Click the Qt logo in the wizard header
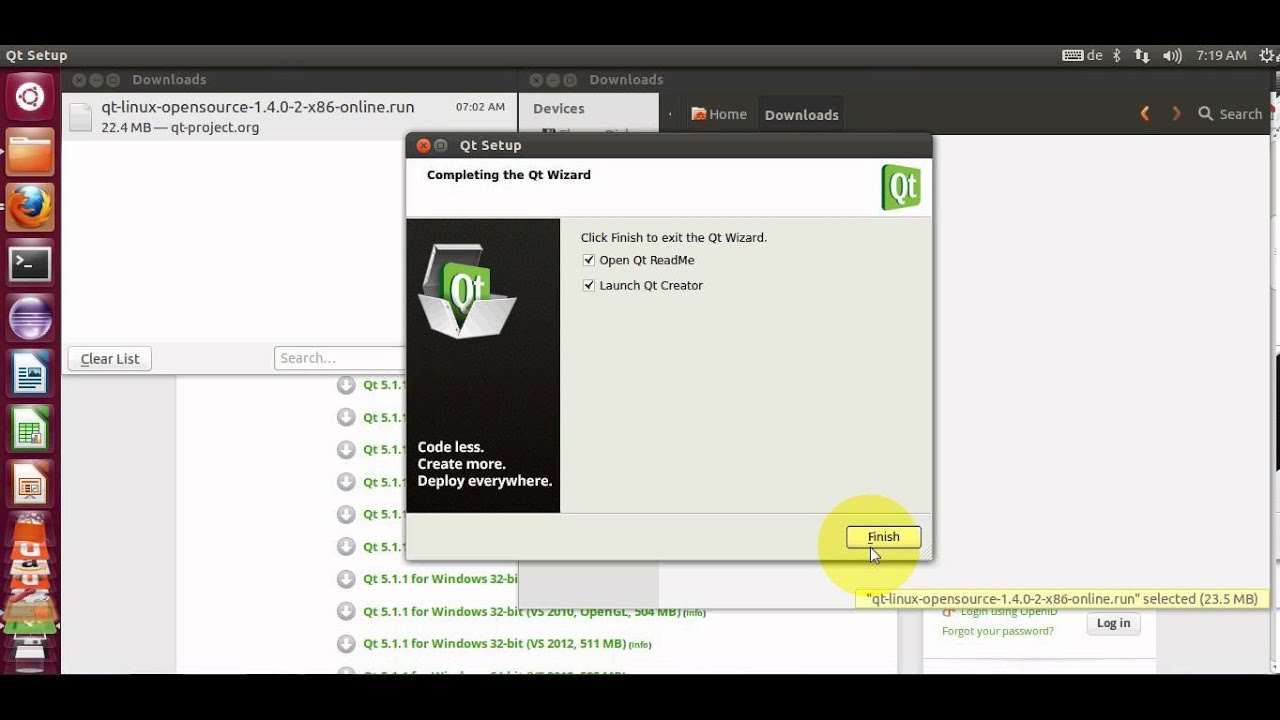Viewport: 1280px width, 720px height. pos(901,187)
